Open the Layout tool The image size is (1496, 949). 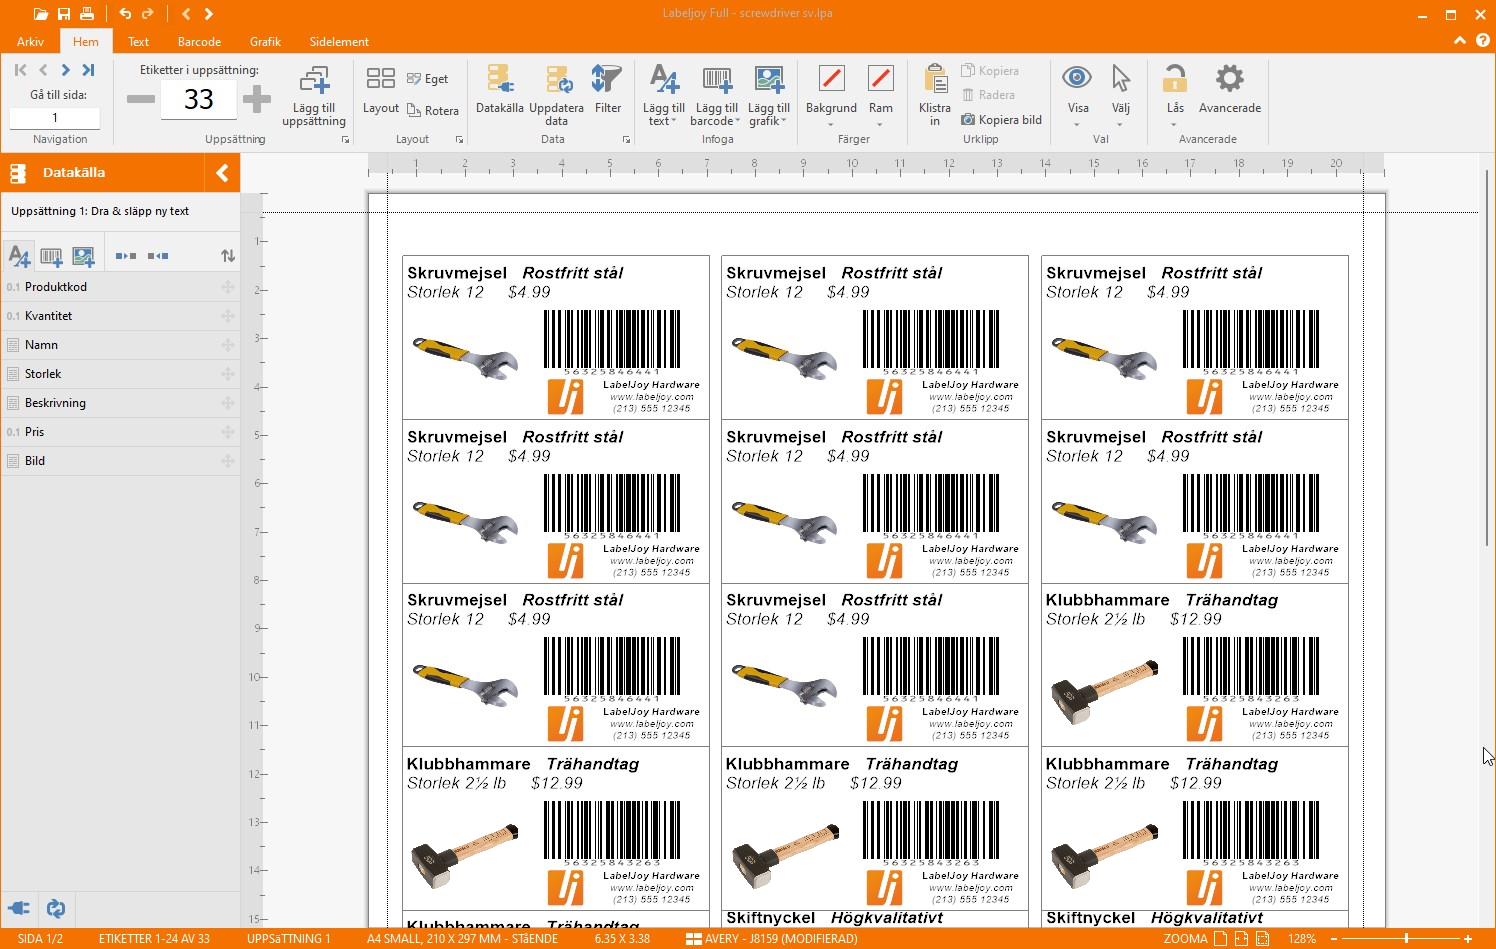[381, 90]
